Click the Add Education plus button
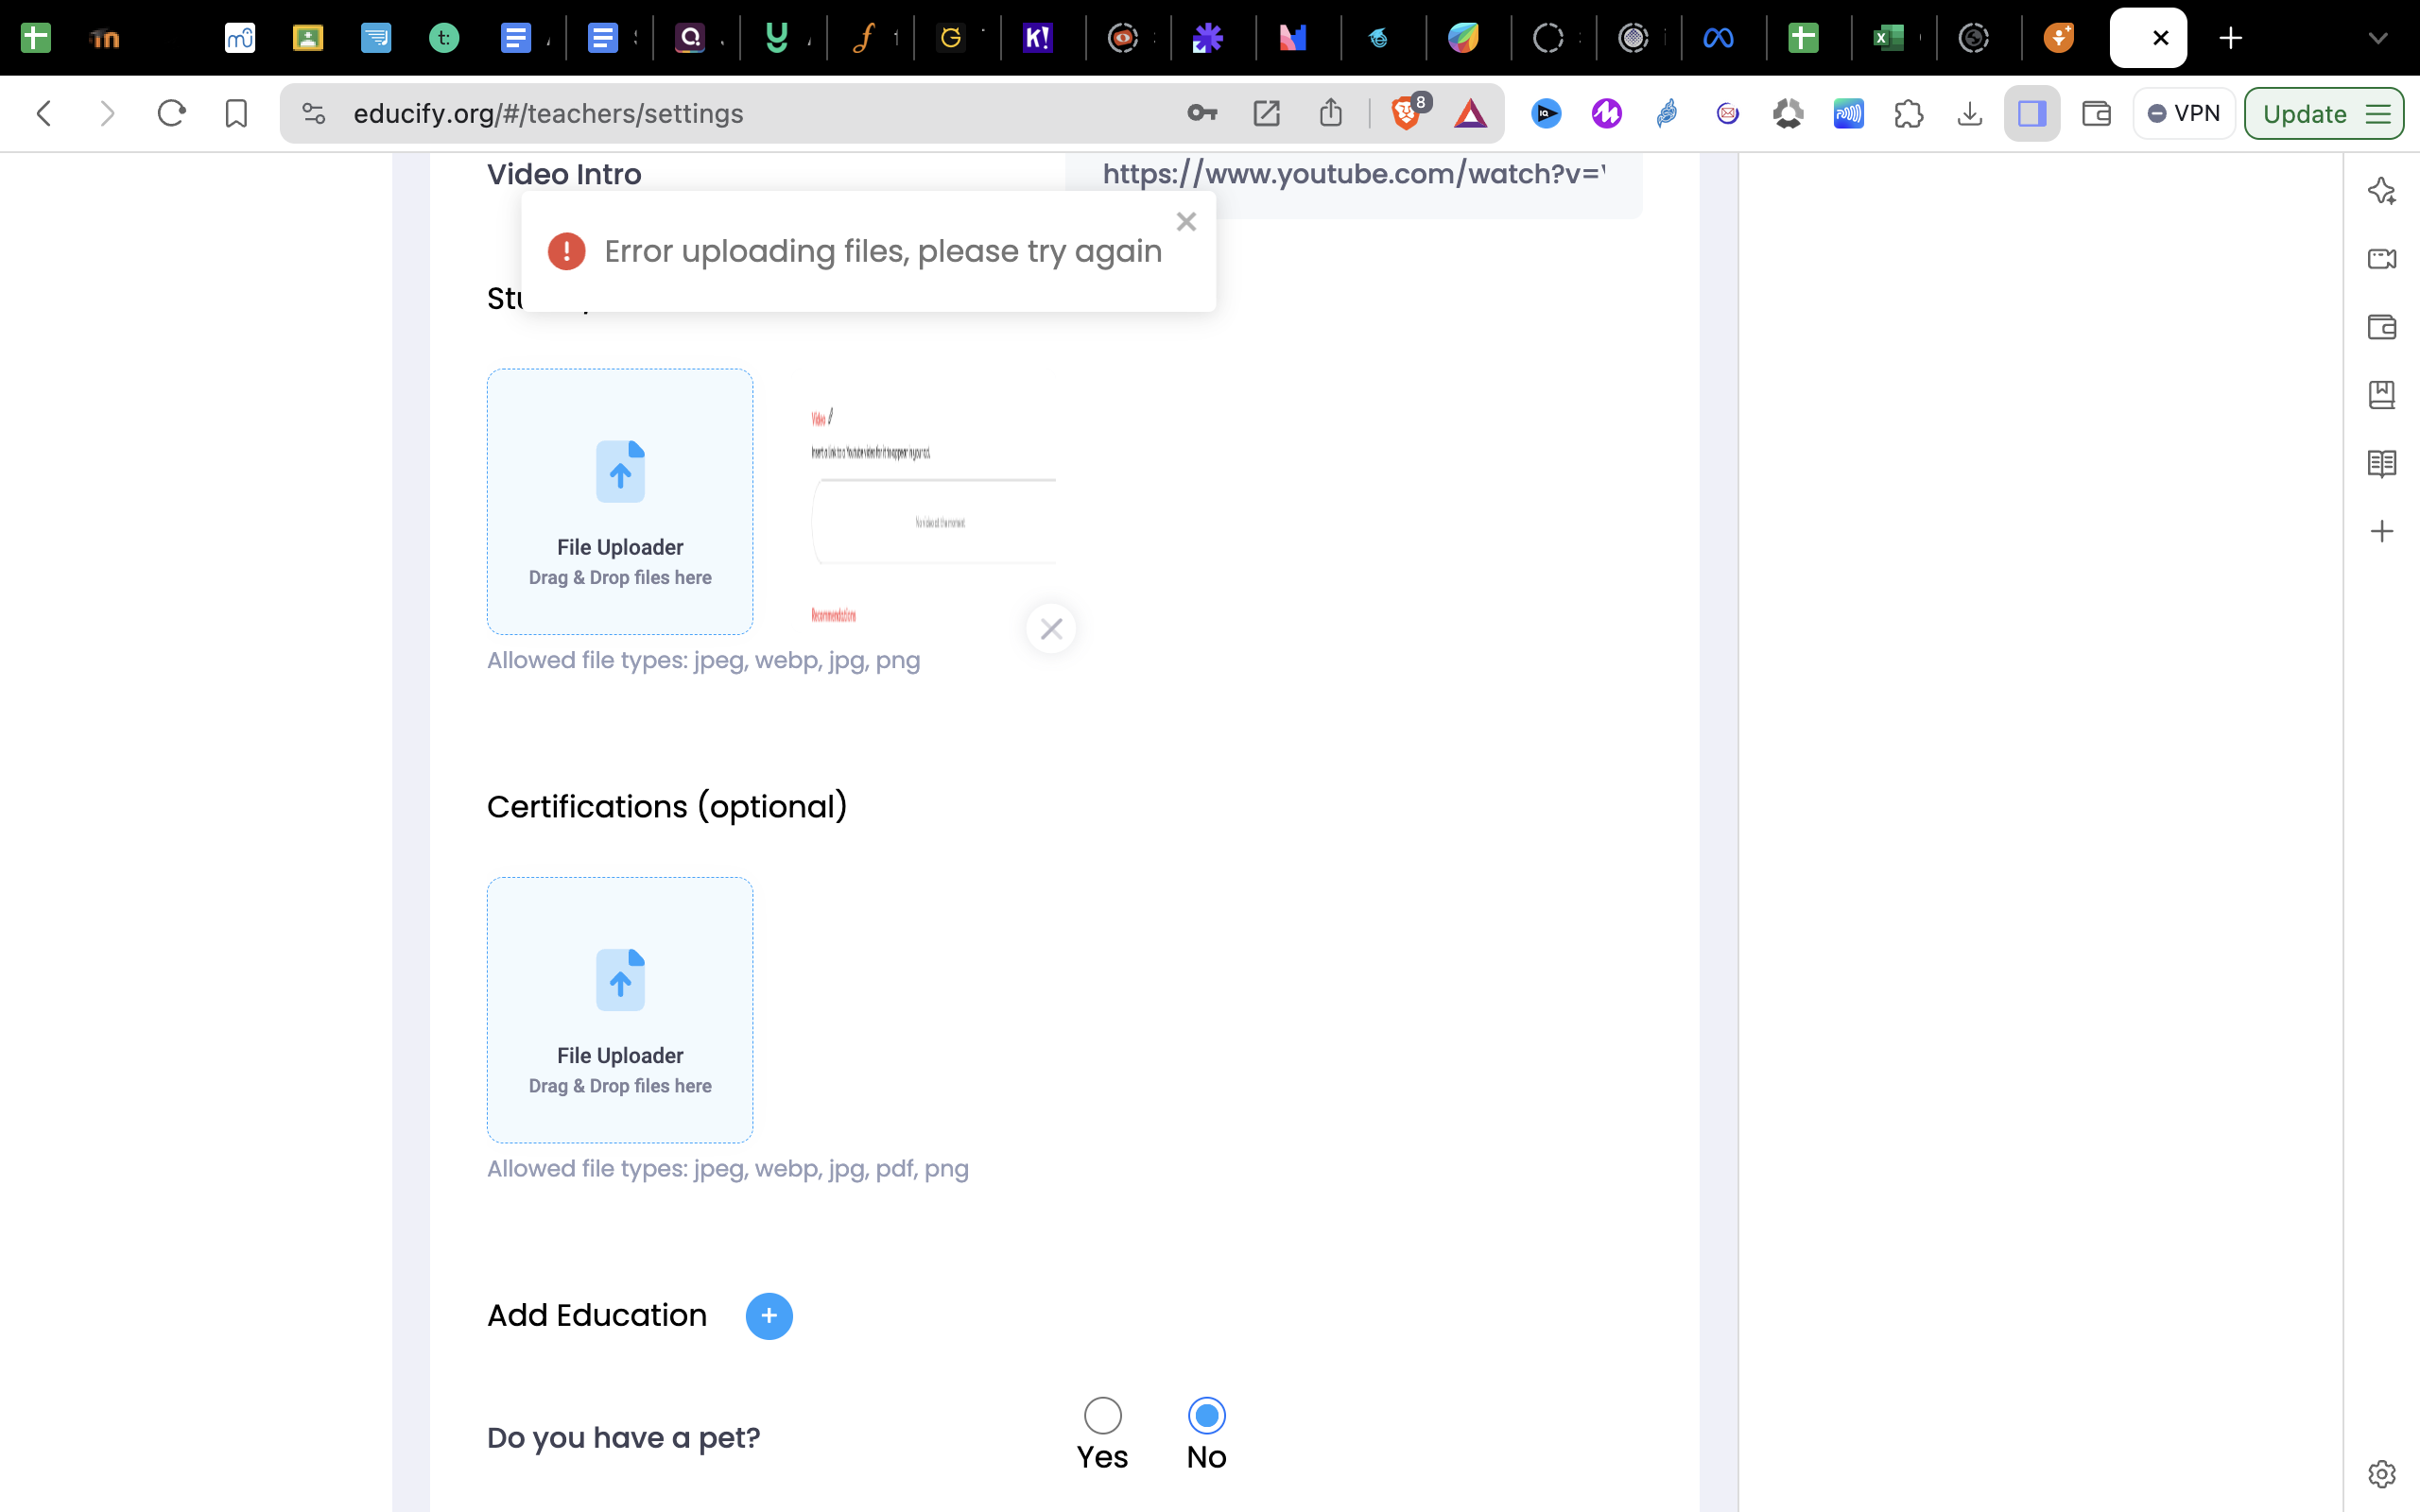Image resolution: width=2420 pixels, height=1512 pixels. (x=768, y=1315)
